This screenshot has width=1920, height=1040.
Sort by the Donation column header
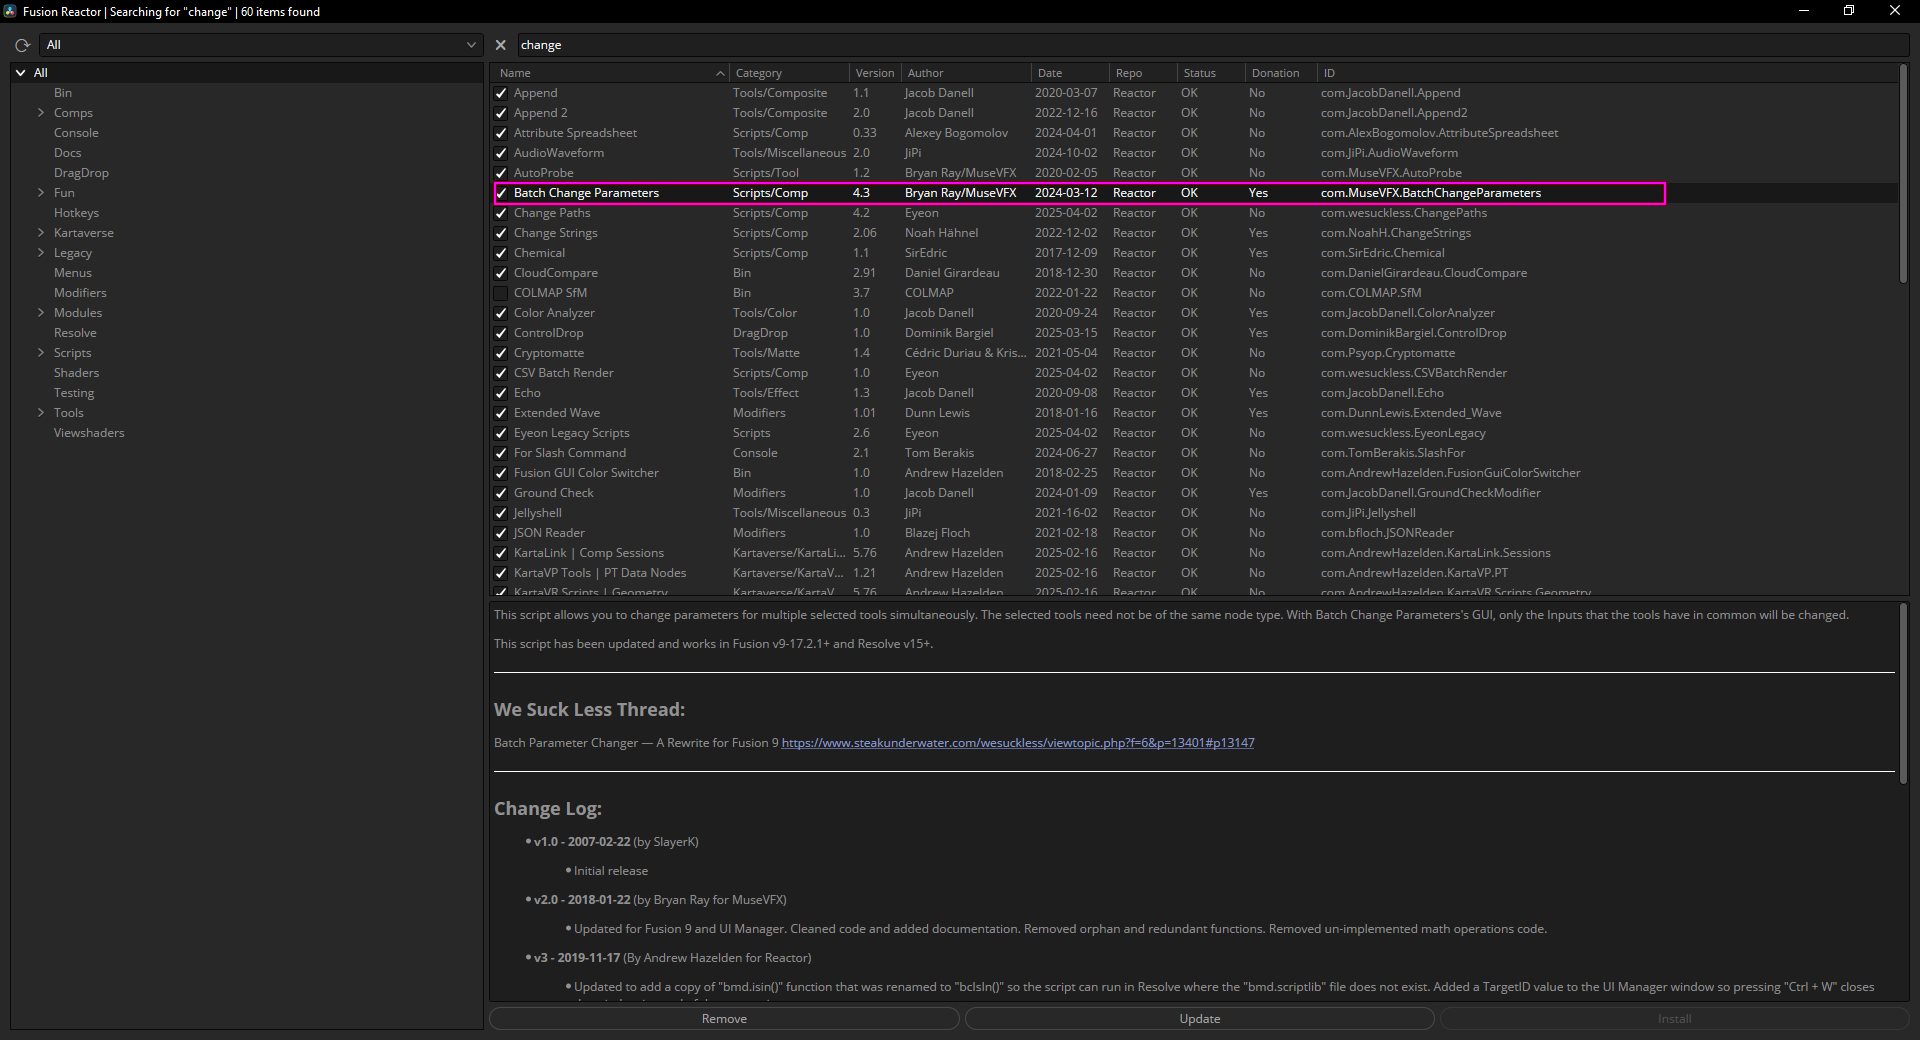(1281, 73)
